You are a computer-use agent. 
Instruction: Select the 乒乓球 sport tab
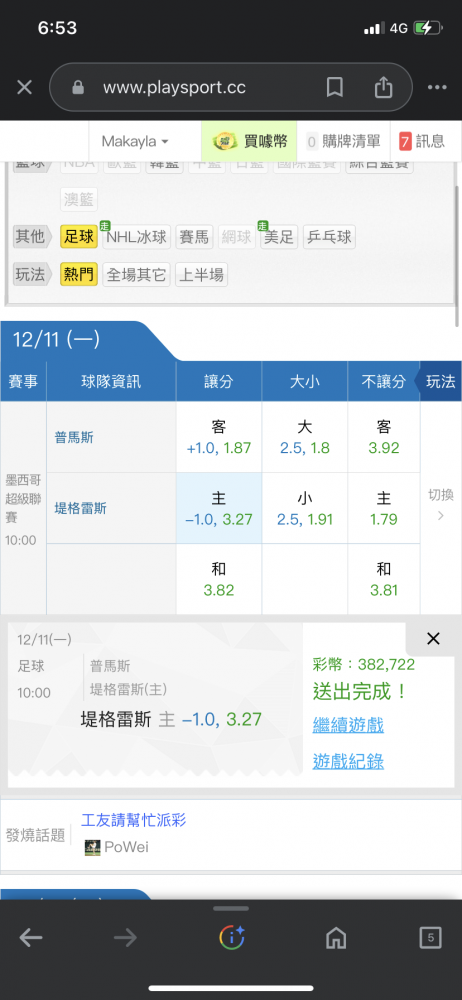pyautogui.click(x=329, y=237)
